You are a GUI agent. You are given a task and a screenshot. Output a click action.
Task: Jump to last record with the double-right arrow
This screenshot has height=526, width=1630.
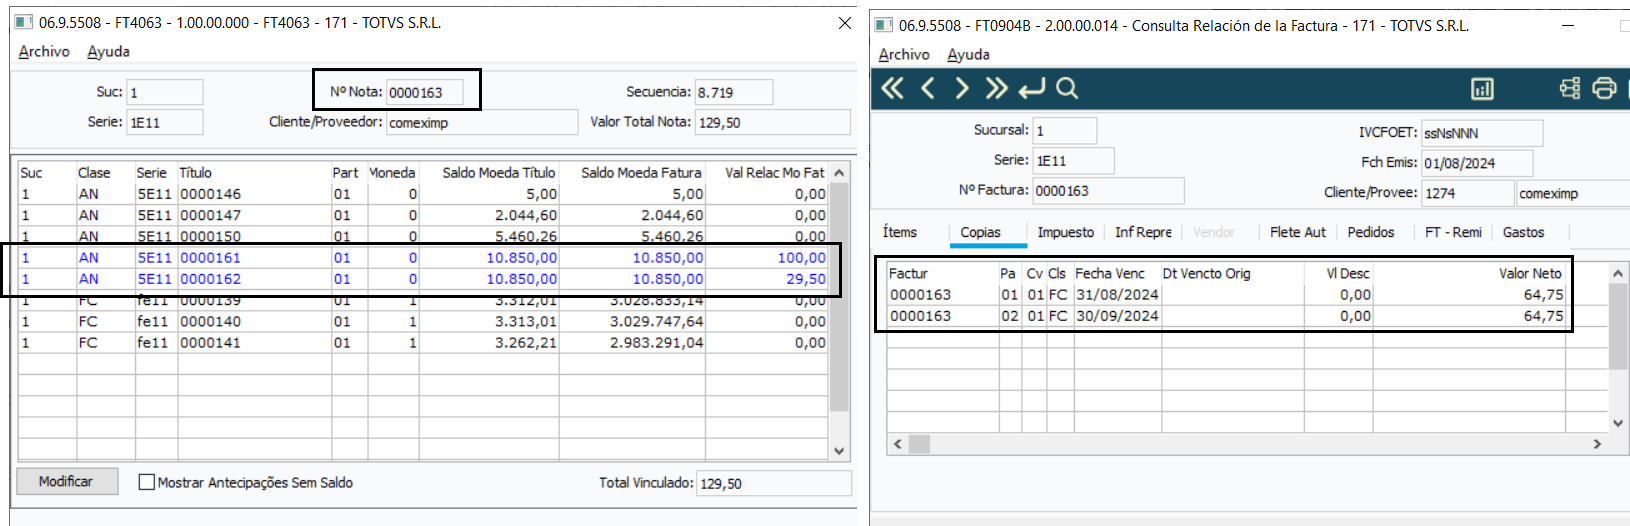click(x=996, y=89)
